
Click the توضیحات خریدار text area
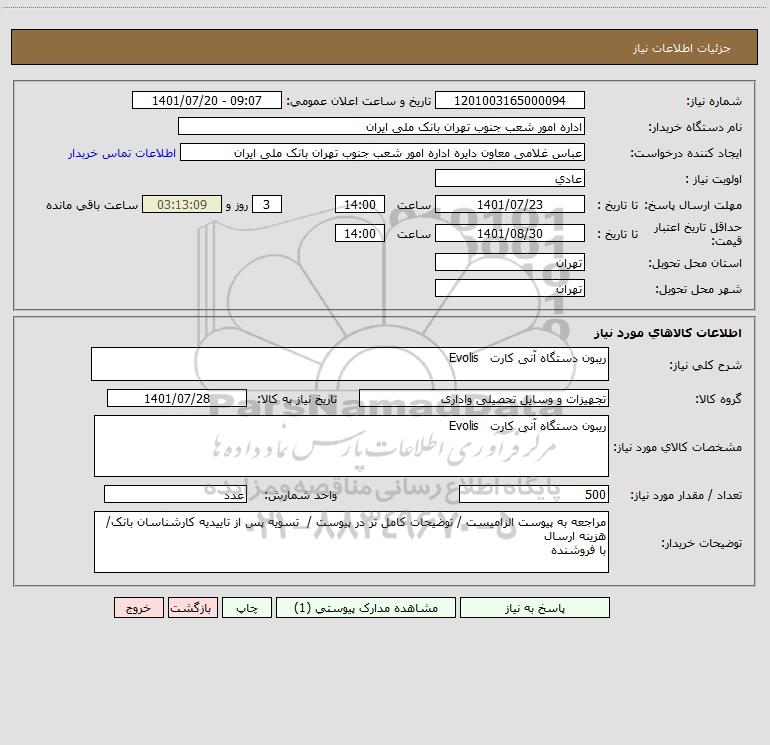click(351, 542)
